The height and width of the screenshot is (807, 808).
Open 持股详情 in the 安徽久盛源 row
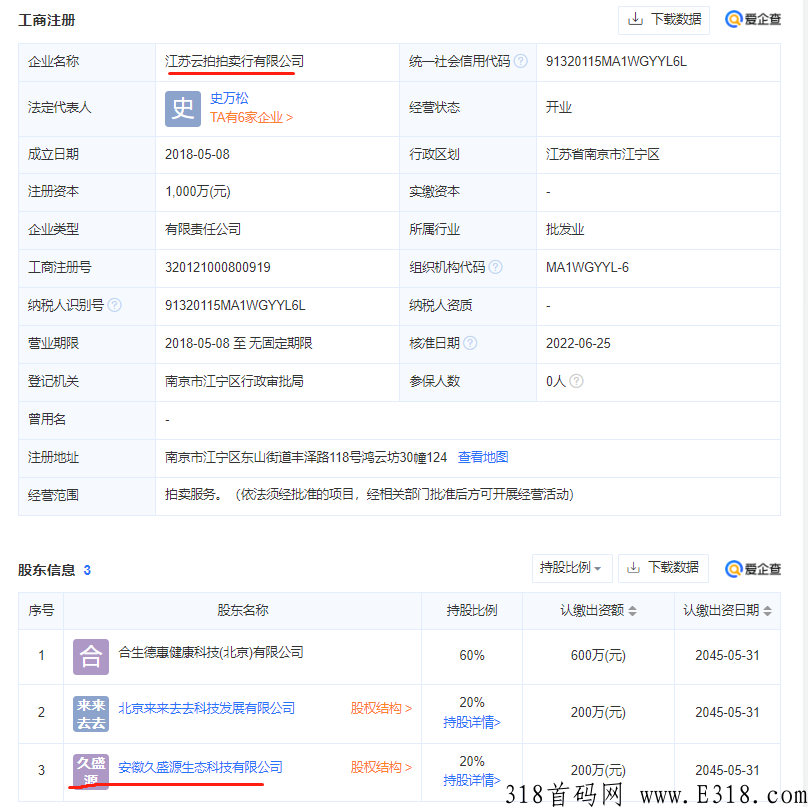tap(472, 780)
